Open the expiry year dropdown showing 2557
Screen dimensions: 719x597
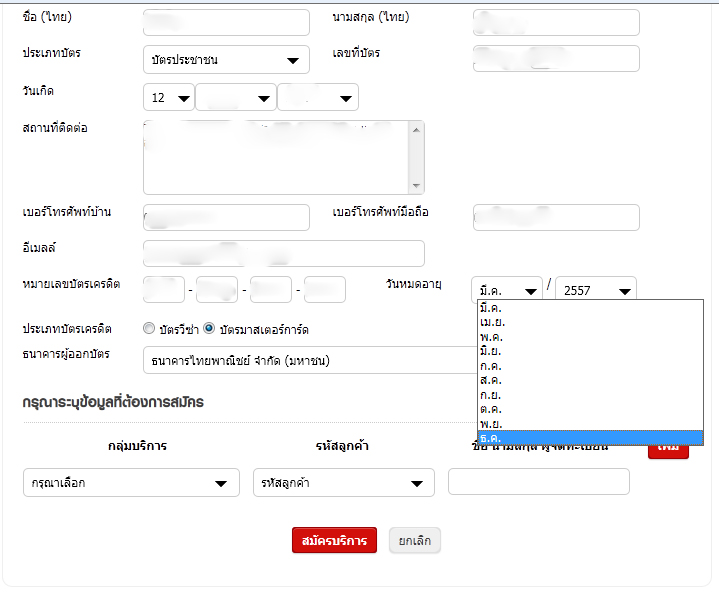click(x=596, y=290)
